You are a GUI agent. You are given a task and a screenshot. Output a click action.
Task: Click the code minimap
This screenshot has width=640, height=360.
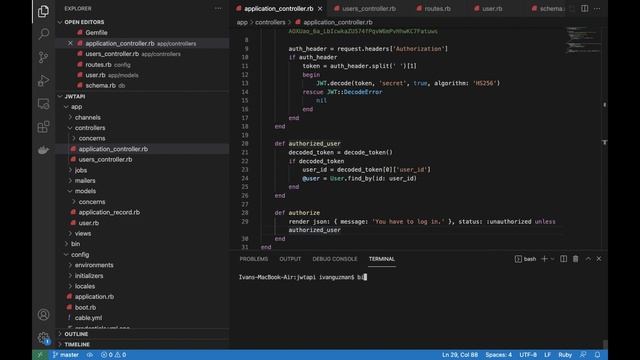tap(583, 40)
